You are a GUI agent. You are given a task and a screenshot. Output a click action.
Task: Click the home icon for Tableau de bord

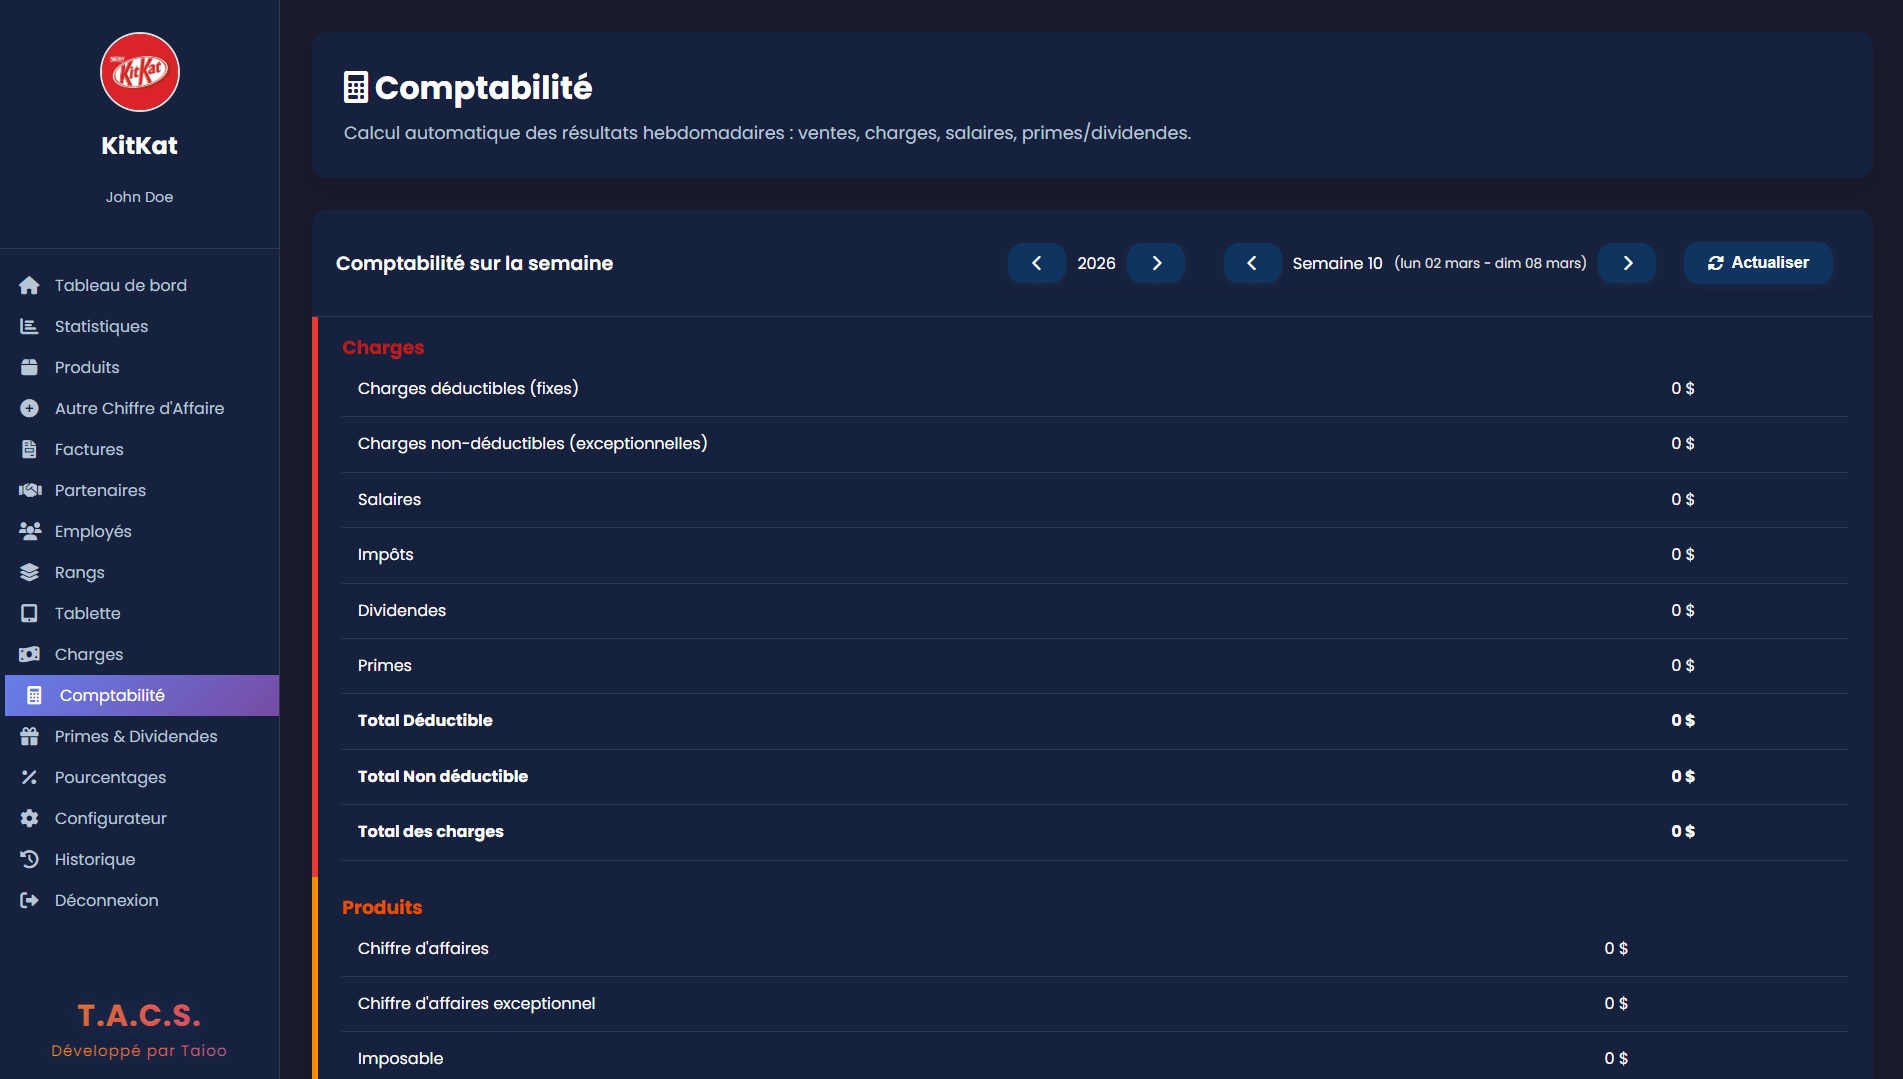29,286
